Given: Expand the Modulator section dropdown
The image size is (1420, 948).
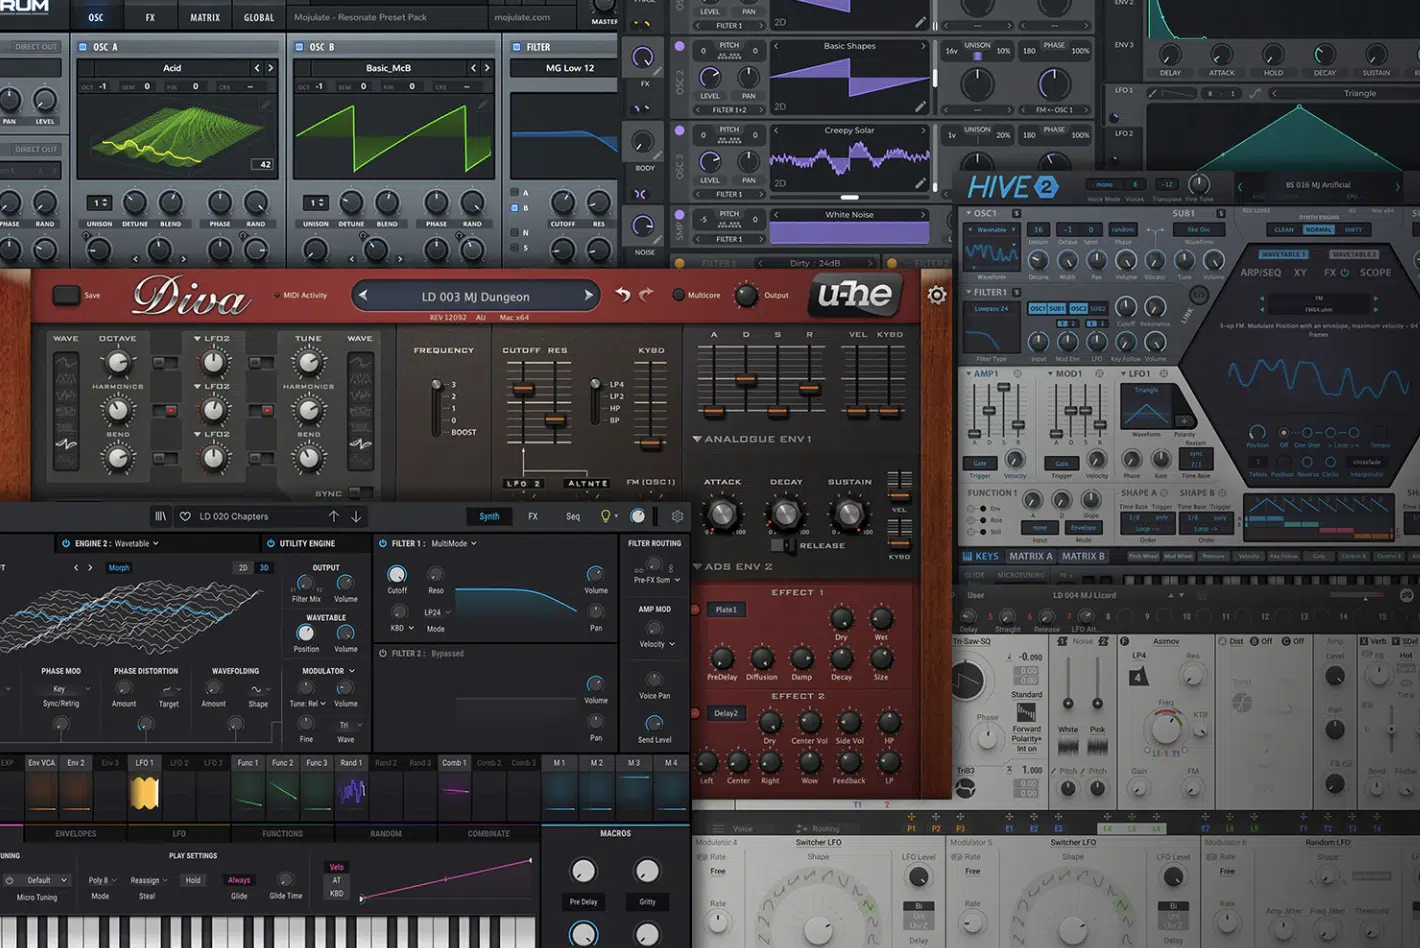Looking at the screenshot, I should (329, 671).
